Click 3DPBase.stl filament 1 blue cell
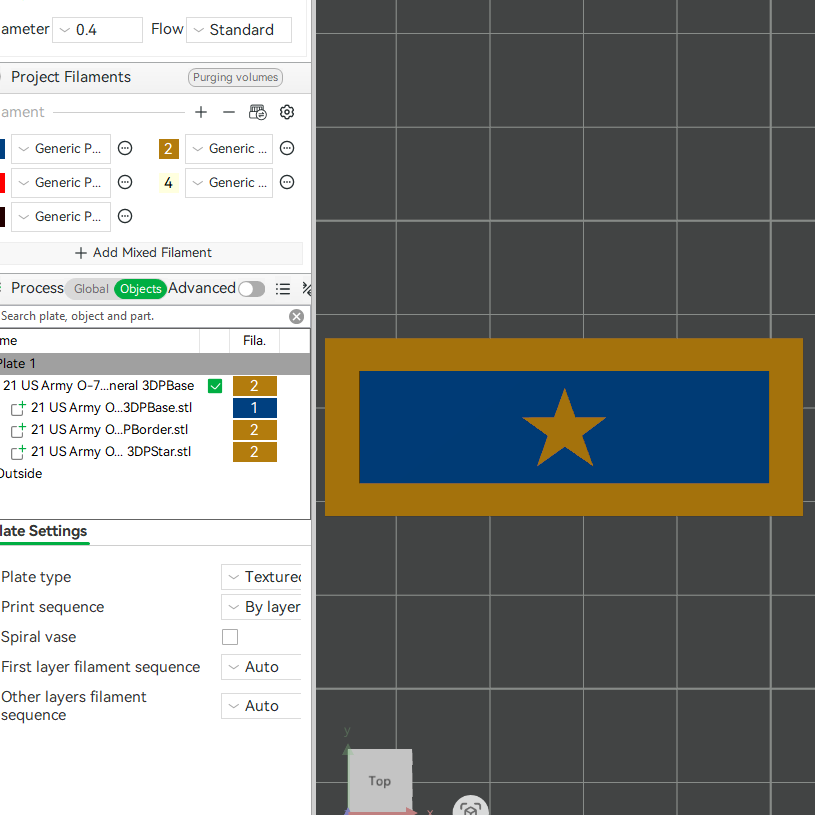The height and width of the screenshot is (815, 815). [255, 408]
